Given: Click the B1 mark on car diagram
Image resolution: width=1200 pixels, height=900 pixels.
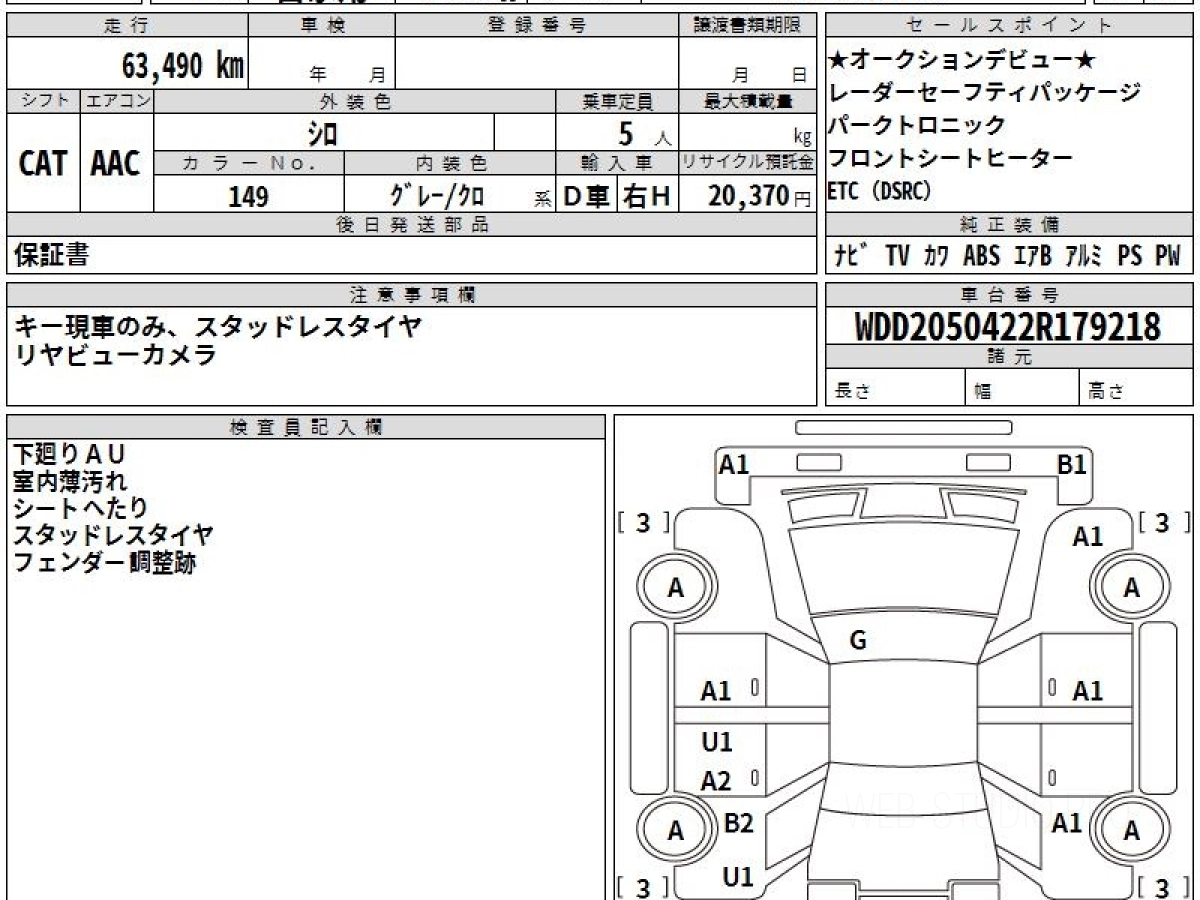Looking at the screenshot, I should tap(1072, 464).
